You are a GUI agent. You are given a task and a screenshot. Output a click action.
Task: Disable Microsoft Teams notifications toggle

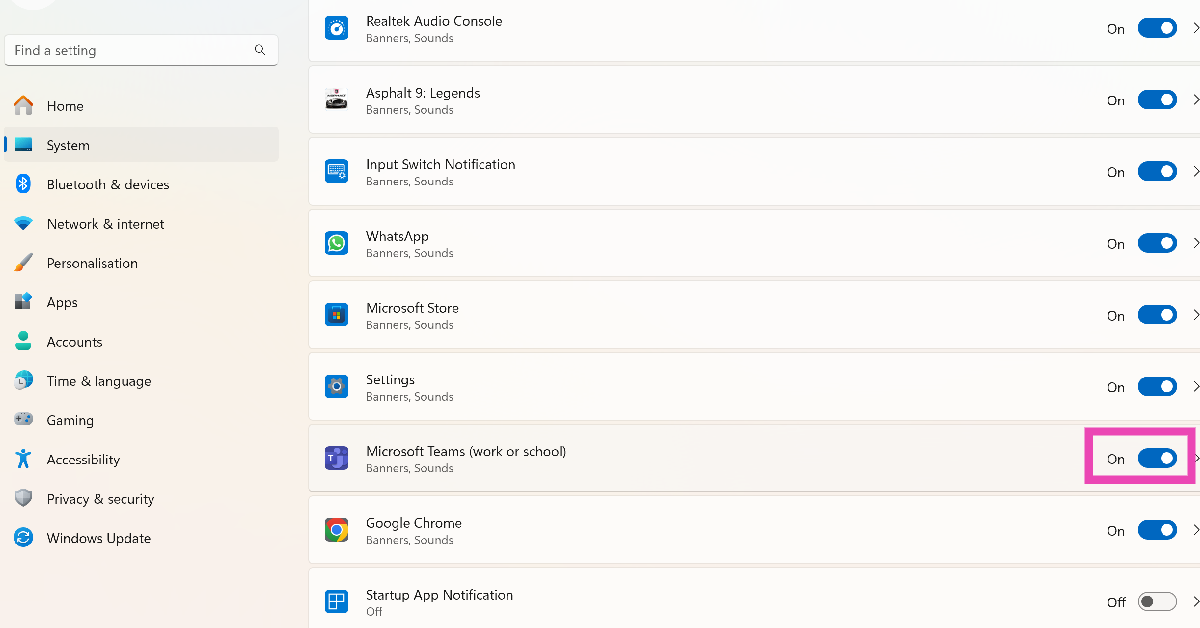(x=1157, y=459)
